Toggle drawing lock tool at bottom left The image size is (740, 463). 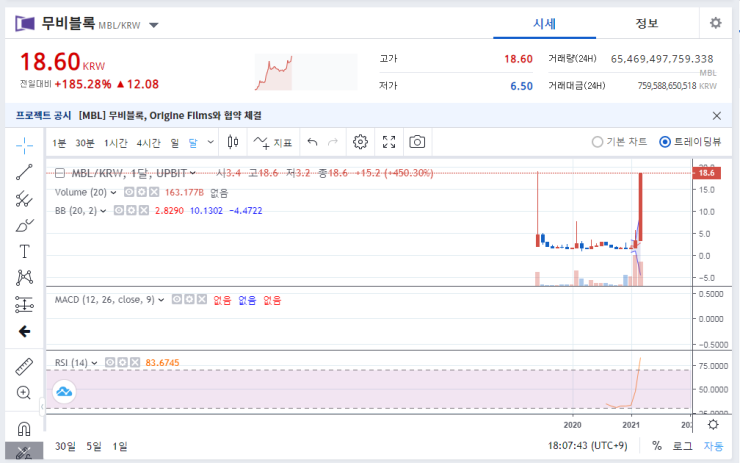24,451
